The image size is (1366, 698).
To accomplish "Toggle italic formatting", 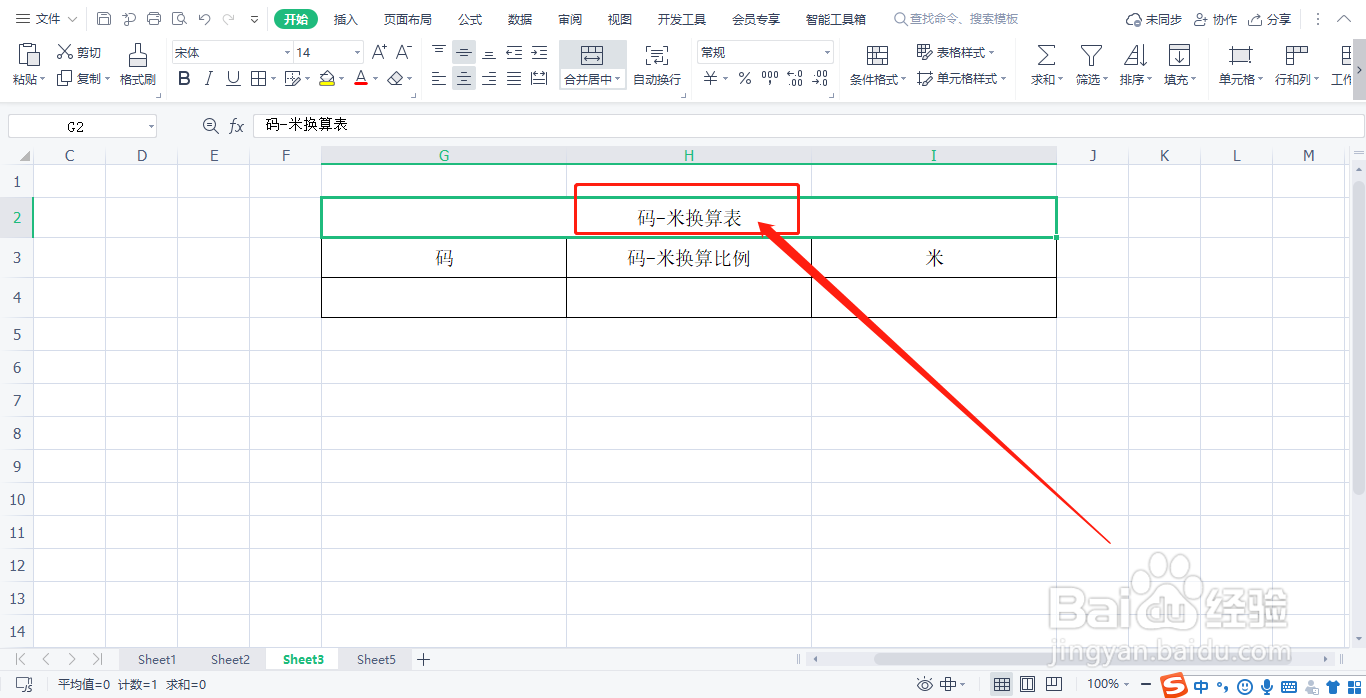I will [x=208, y=78].
